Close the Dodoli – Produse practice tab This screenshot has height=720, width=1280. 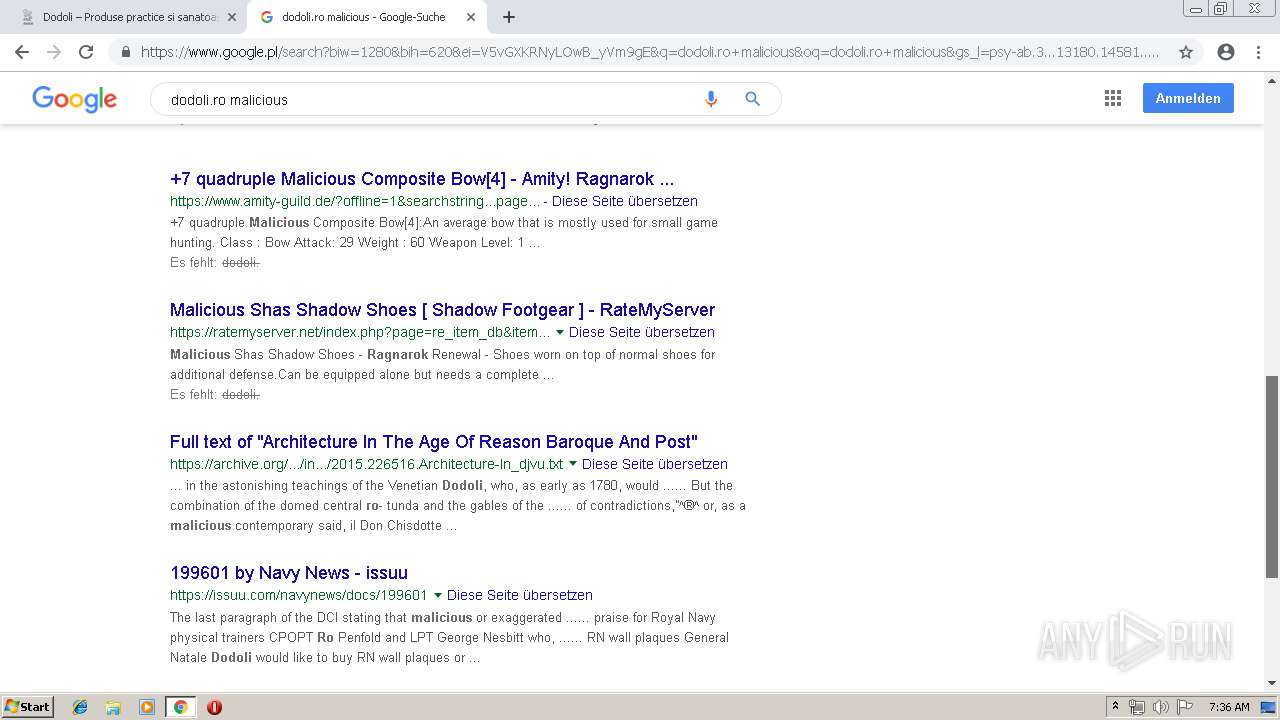click(232, 17)
